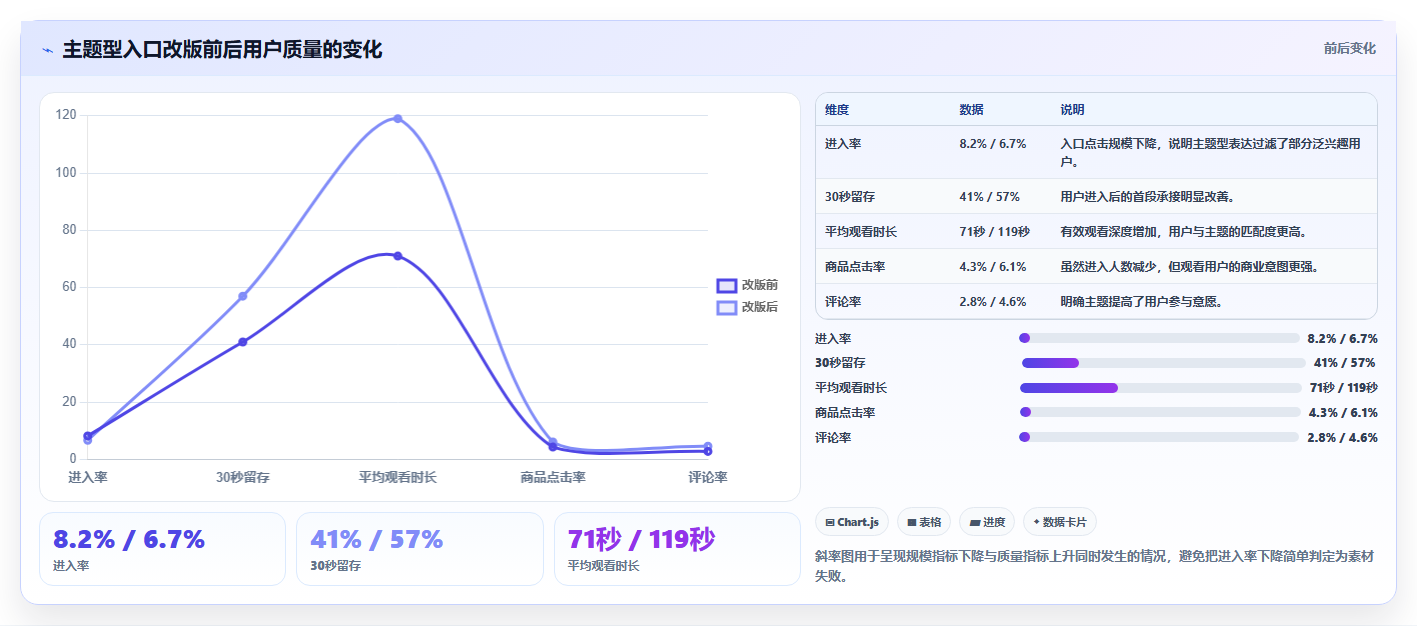Click table value 2.8% / 4.6%
The image size is (1417, 626).
993,301
